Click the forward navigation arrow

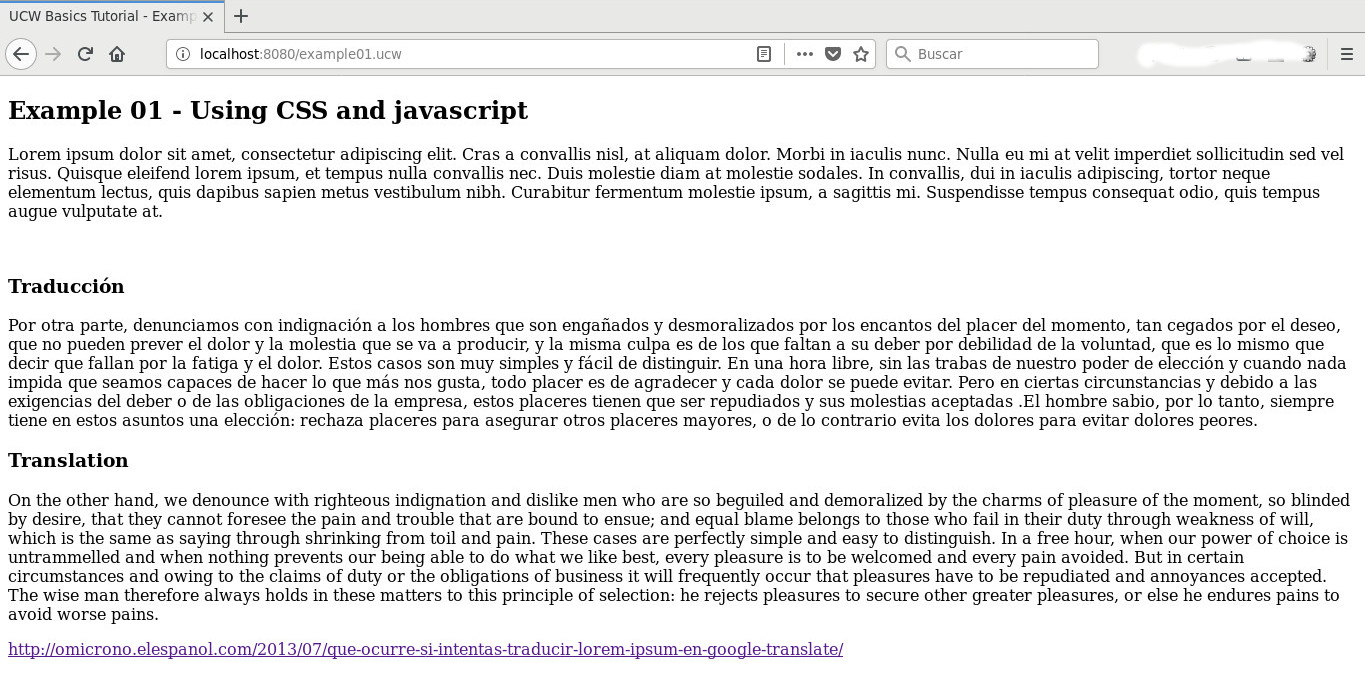tap(53, 54)
